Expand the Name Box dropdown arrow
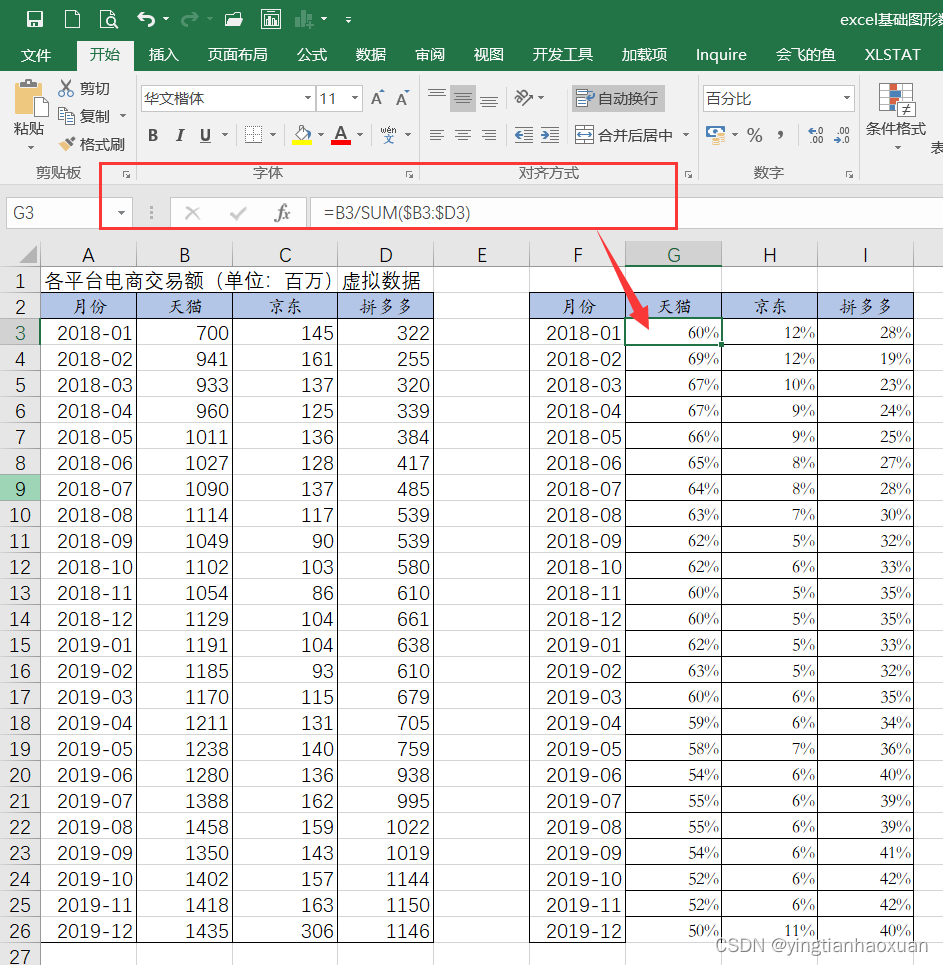 (121, 213)
